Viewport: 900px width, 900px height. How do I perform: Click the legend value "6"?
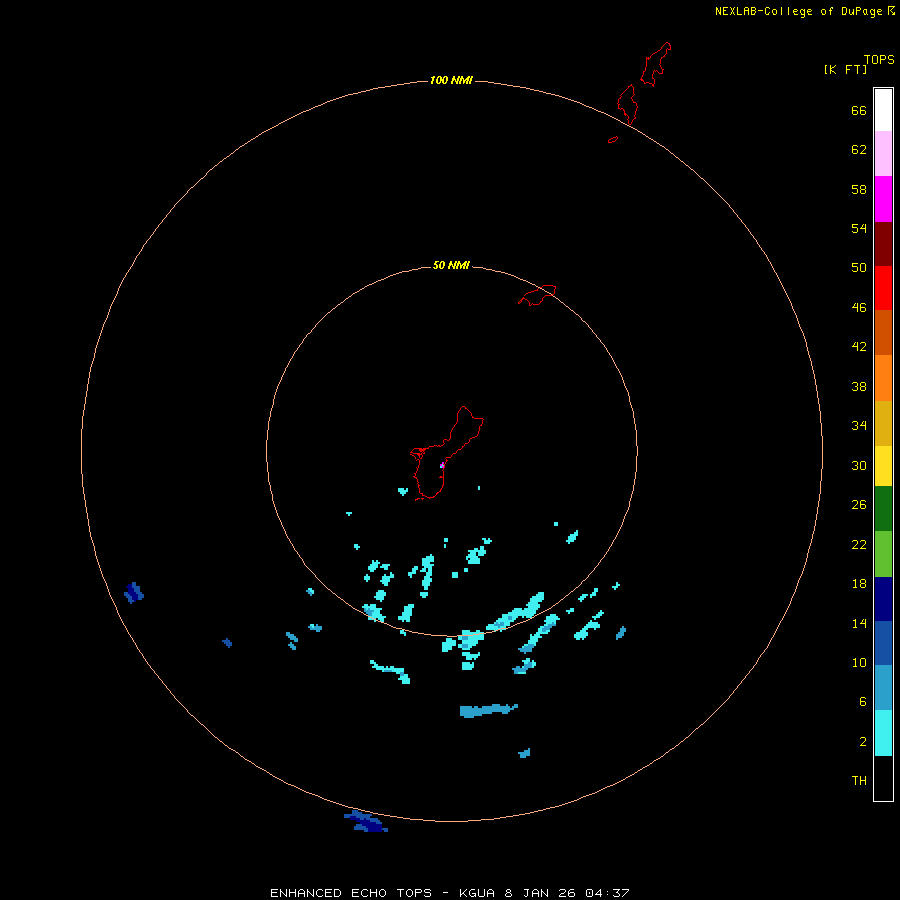(x=863, y=702)
